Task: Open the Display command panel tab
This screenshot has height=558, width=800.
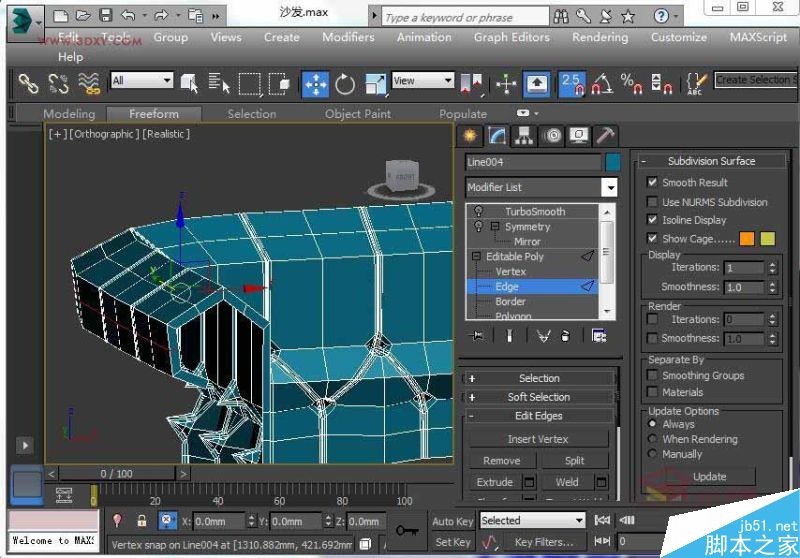Action: point(579,136)
